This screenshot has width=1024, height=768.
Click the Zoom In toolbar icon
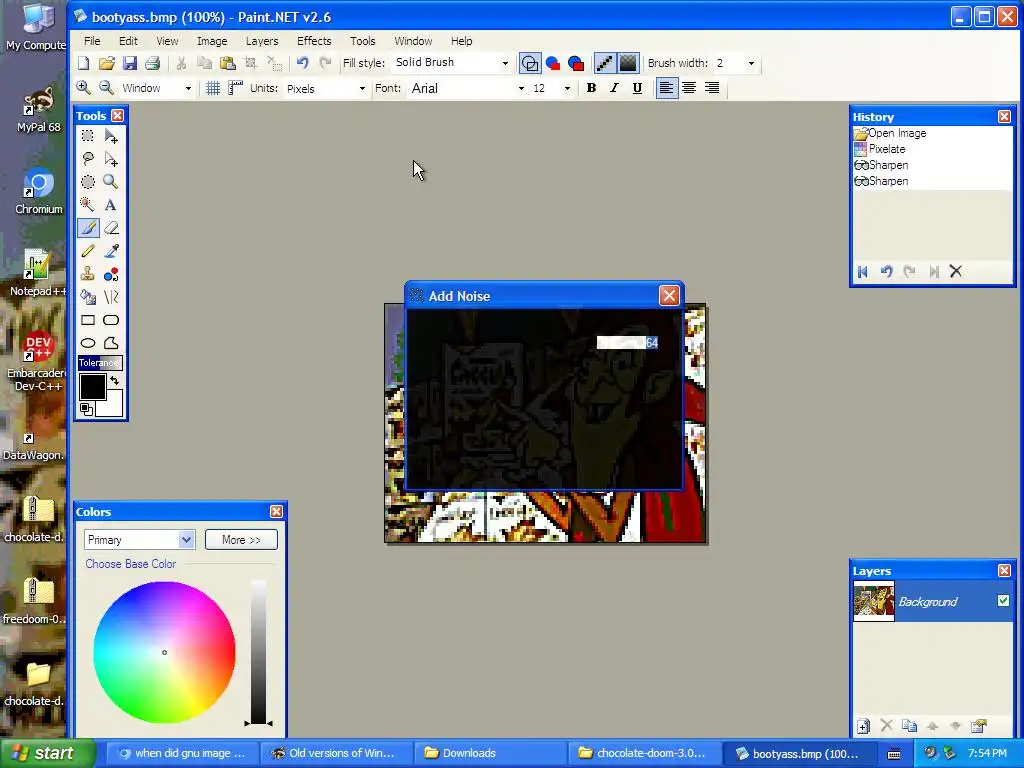83,88
